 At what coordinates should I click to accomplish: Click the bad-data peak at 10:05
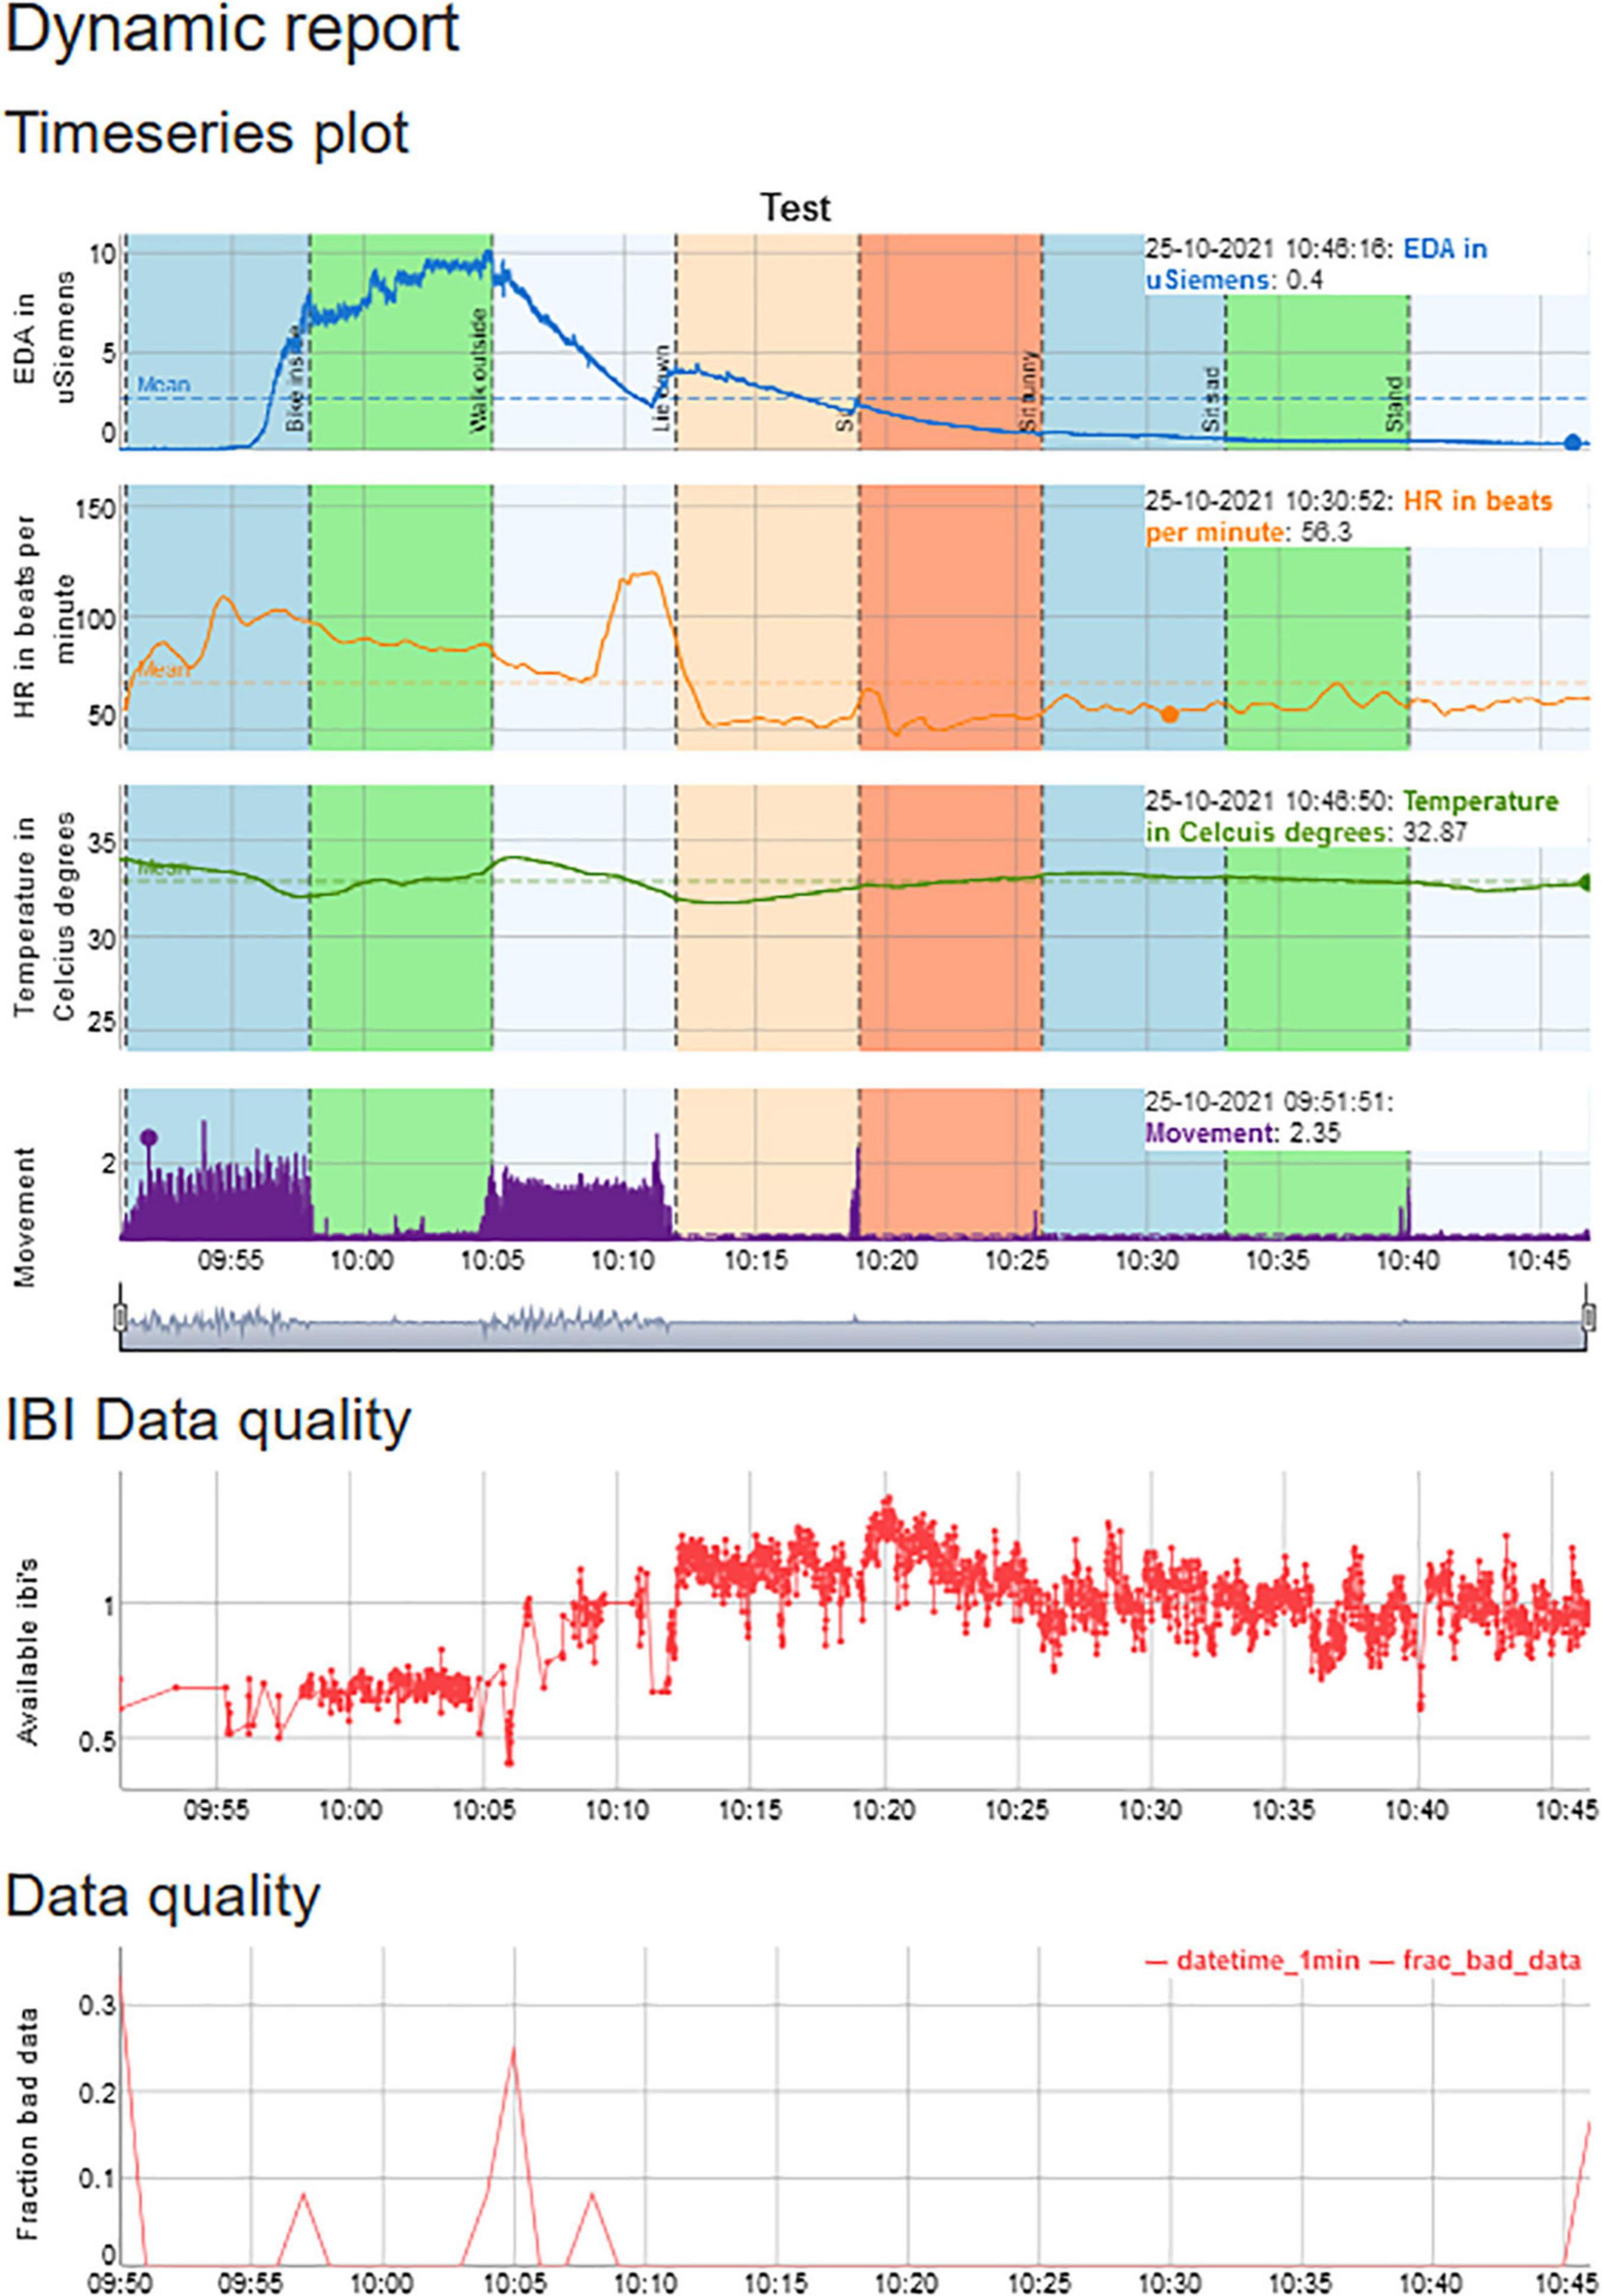point(513,2049)
